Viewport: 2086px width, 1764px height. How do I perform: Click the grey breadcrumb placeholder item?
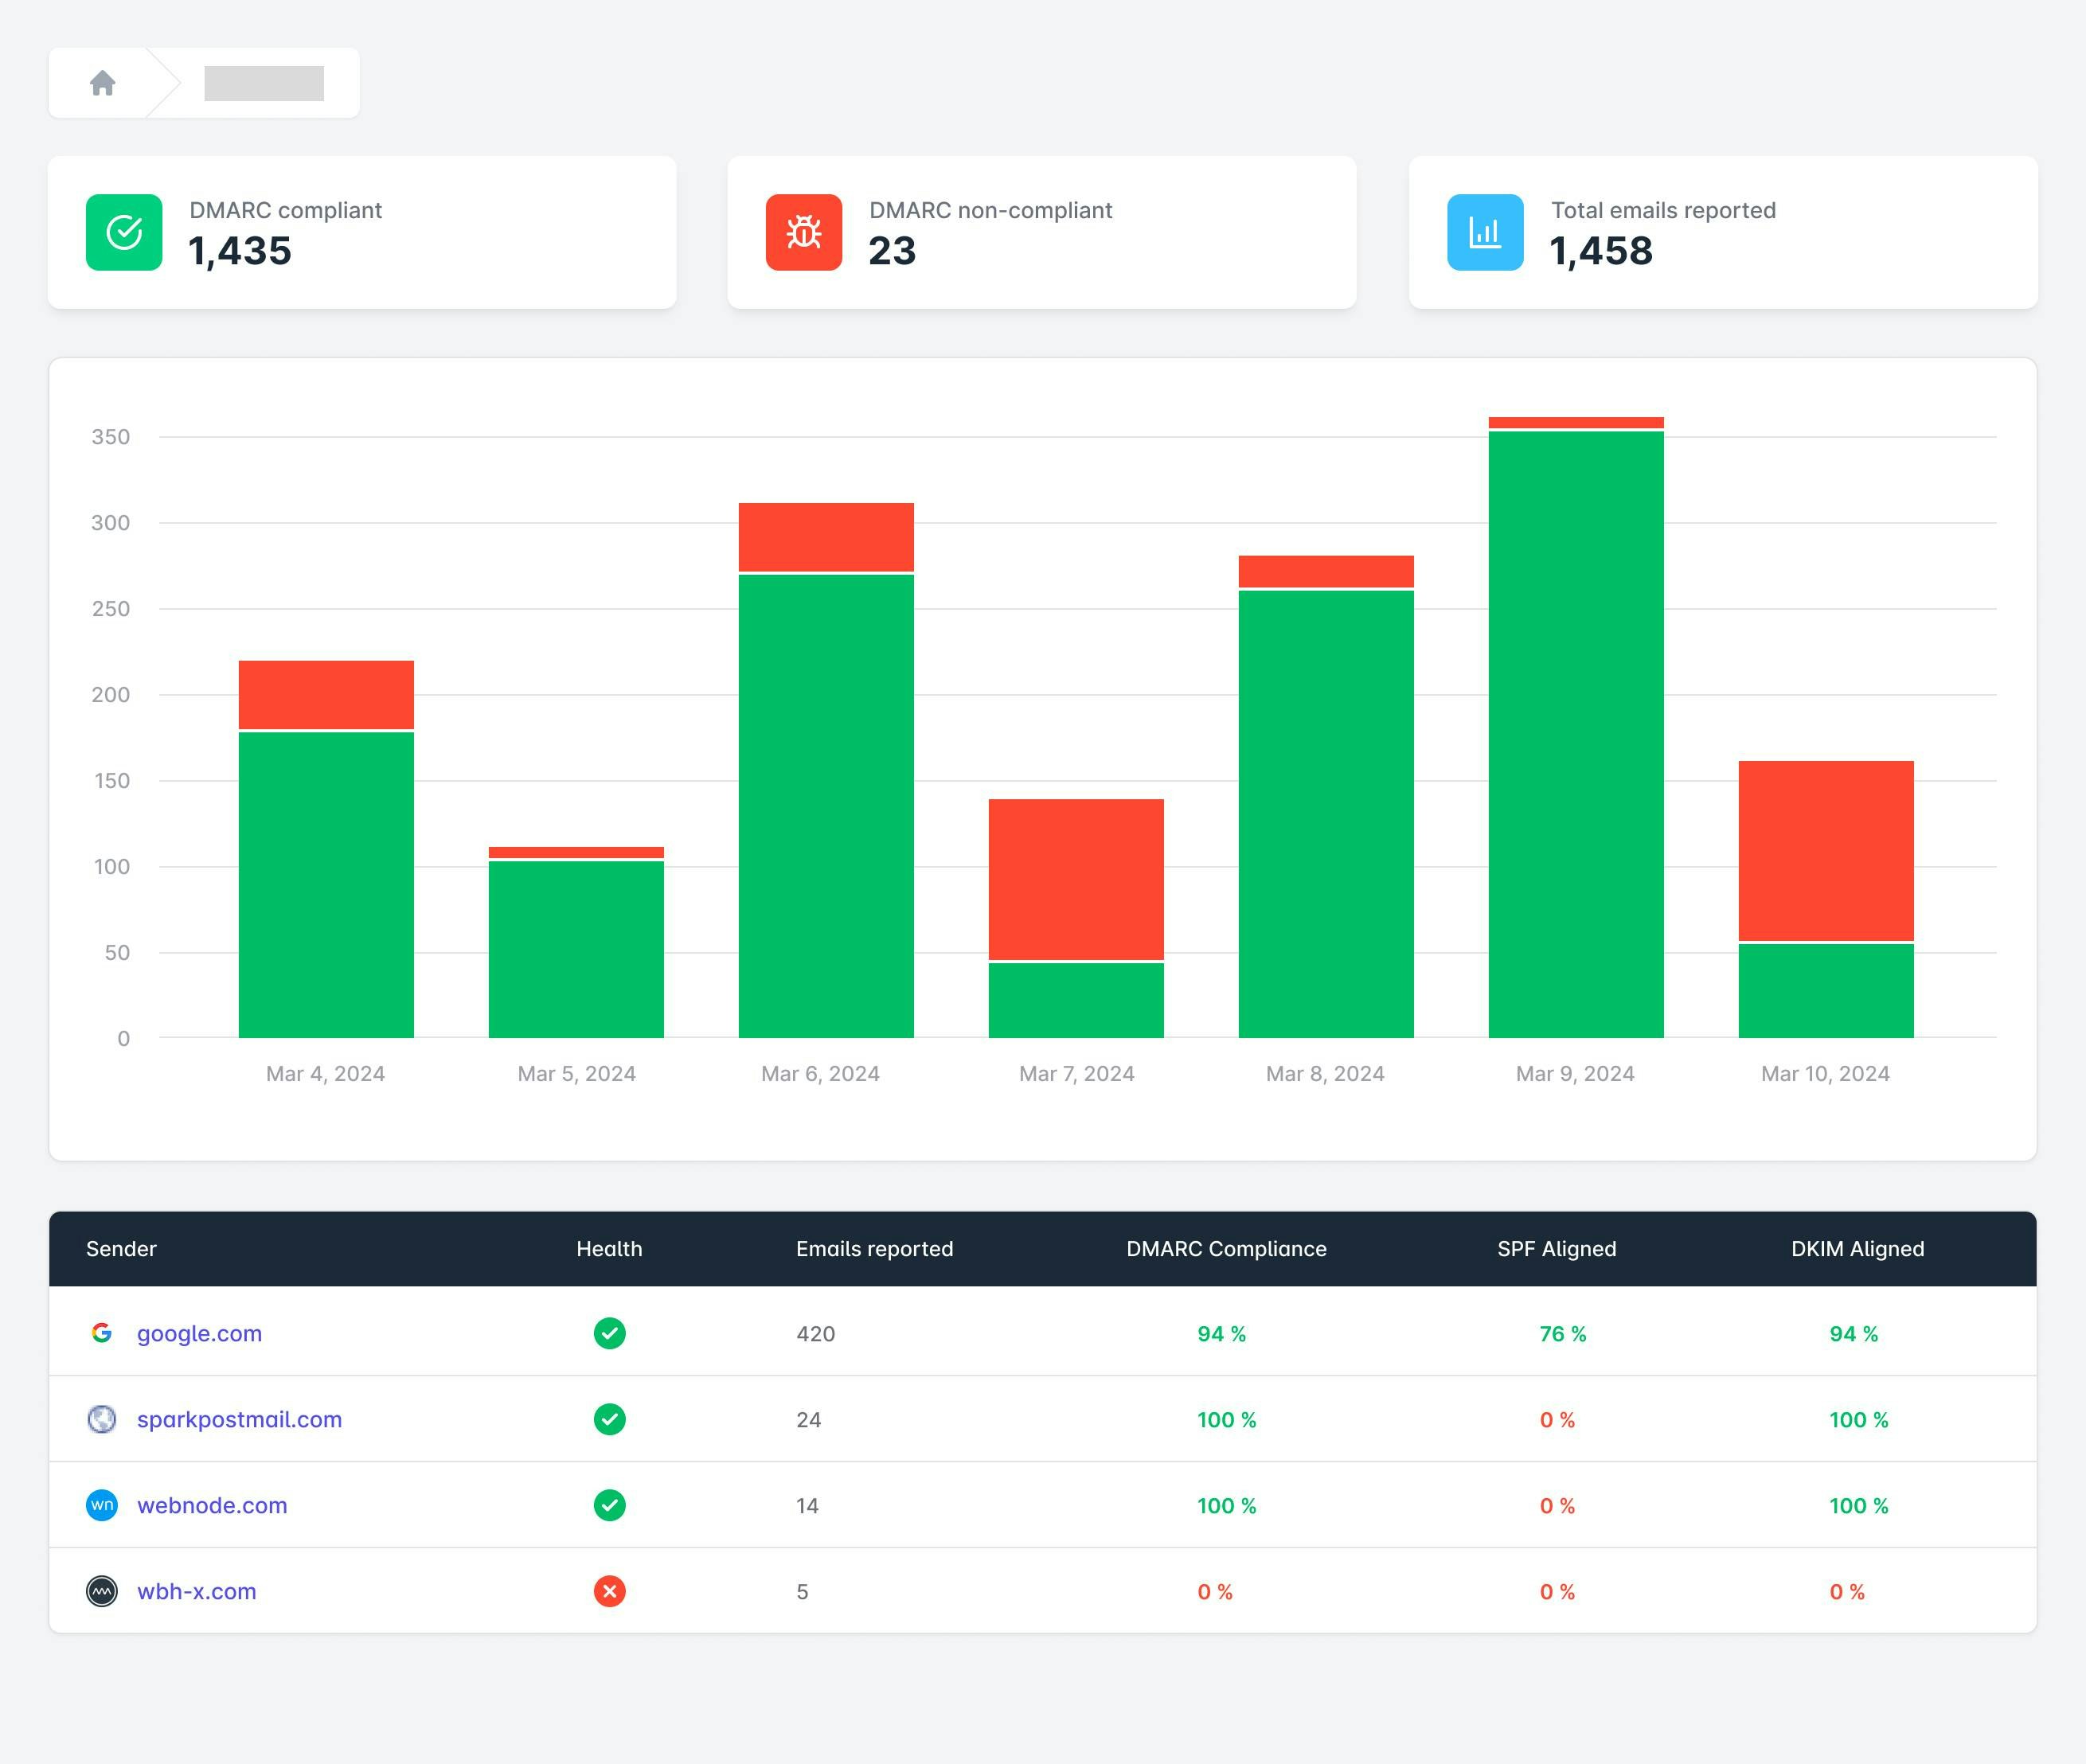tap(264, 83)
